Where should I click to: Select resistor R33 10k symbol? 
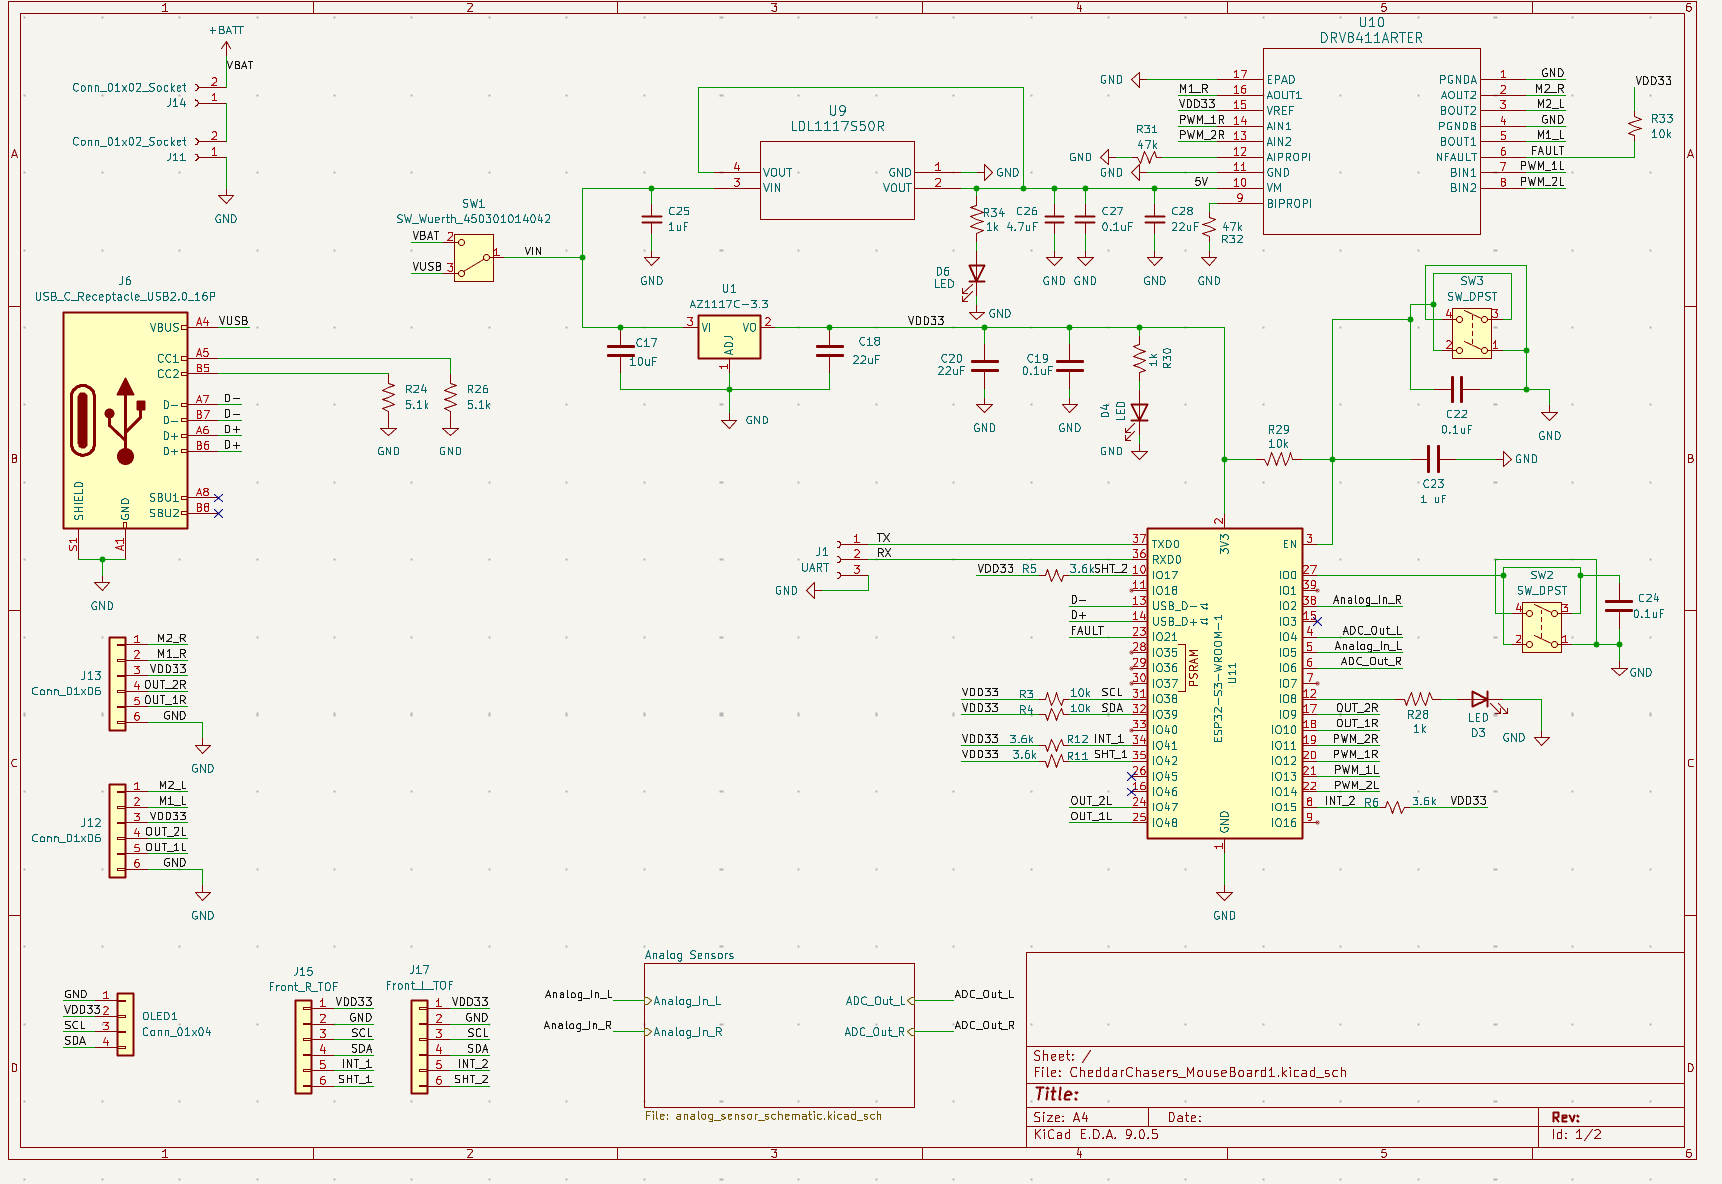pos(1634,126)
